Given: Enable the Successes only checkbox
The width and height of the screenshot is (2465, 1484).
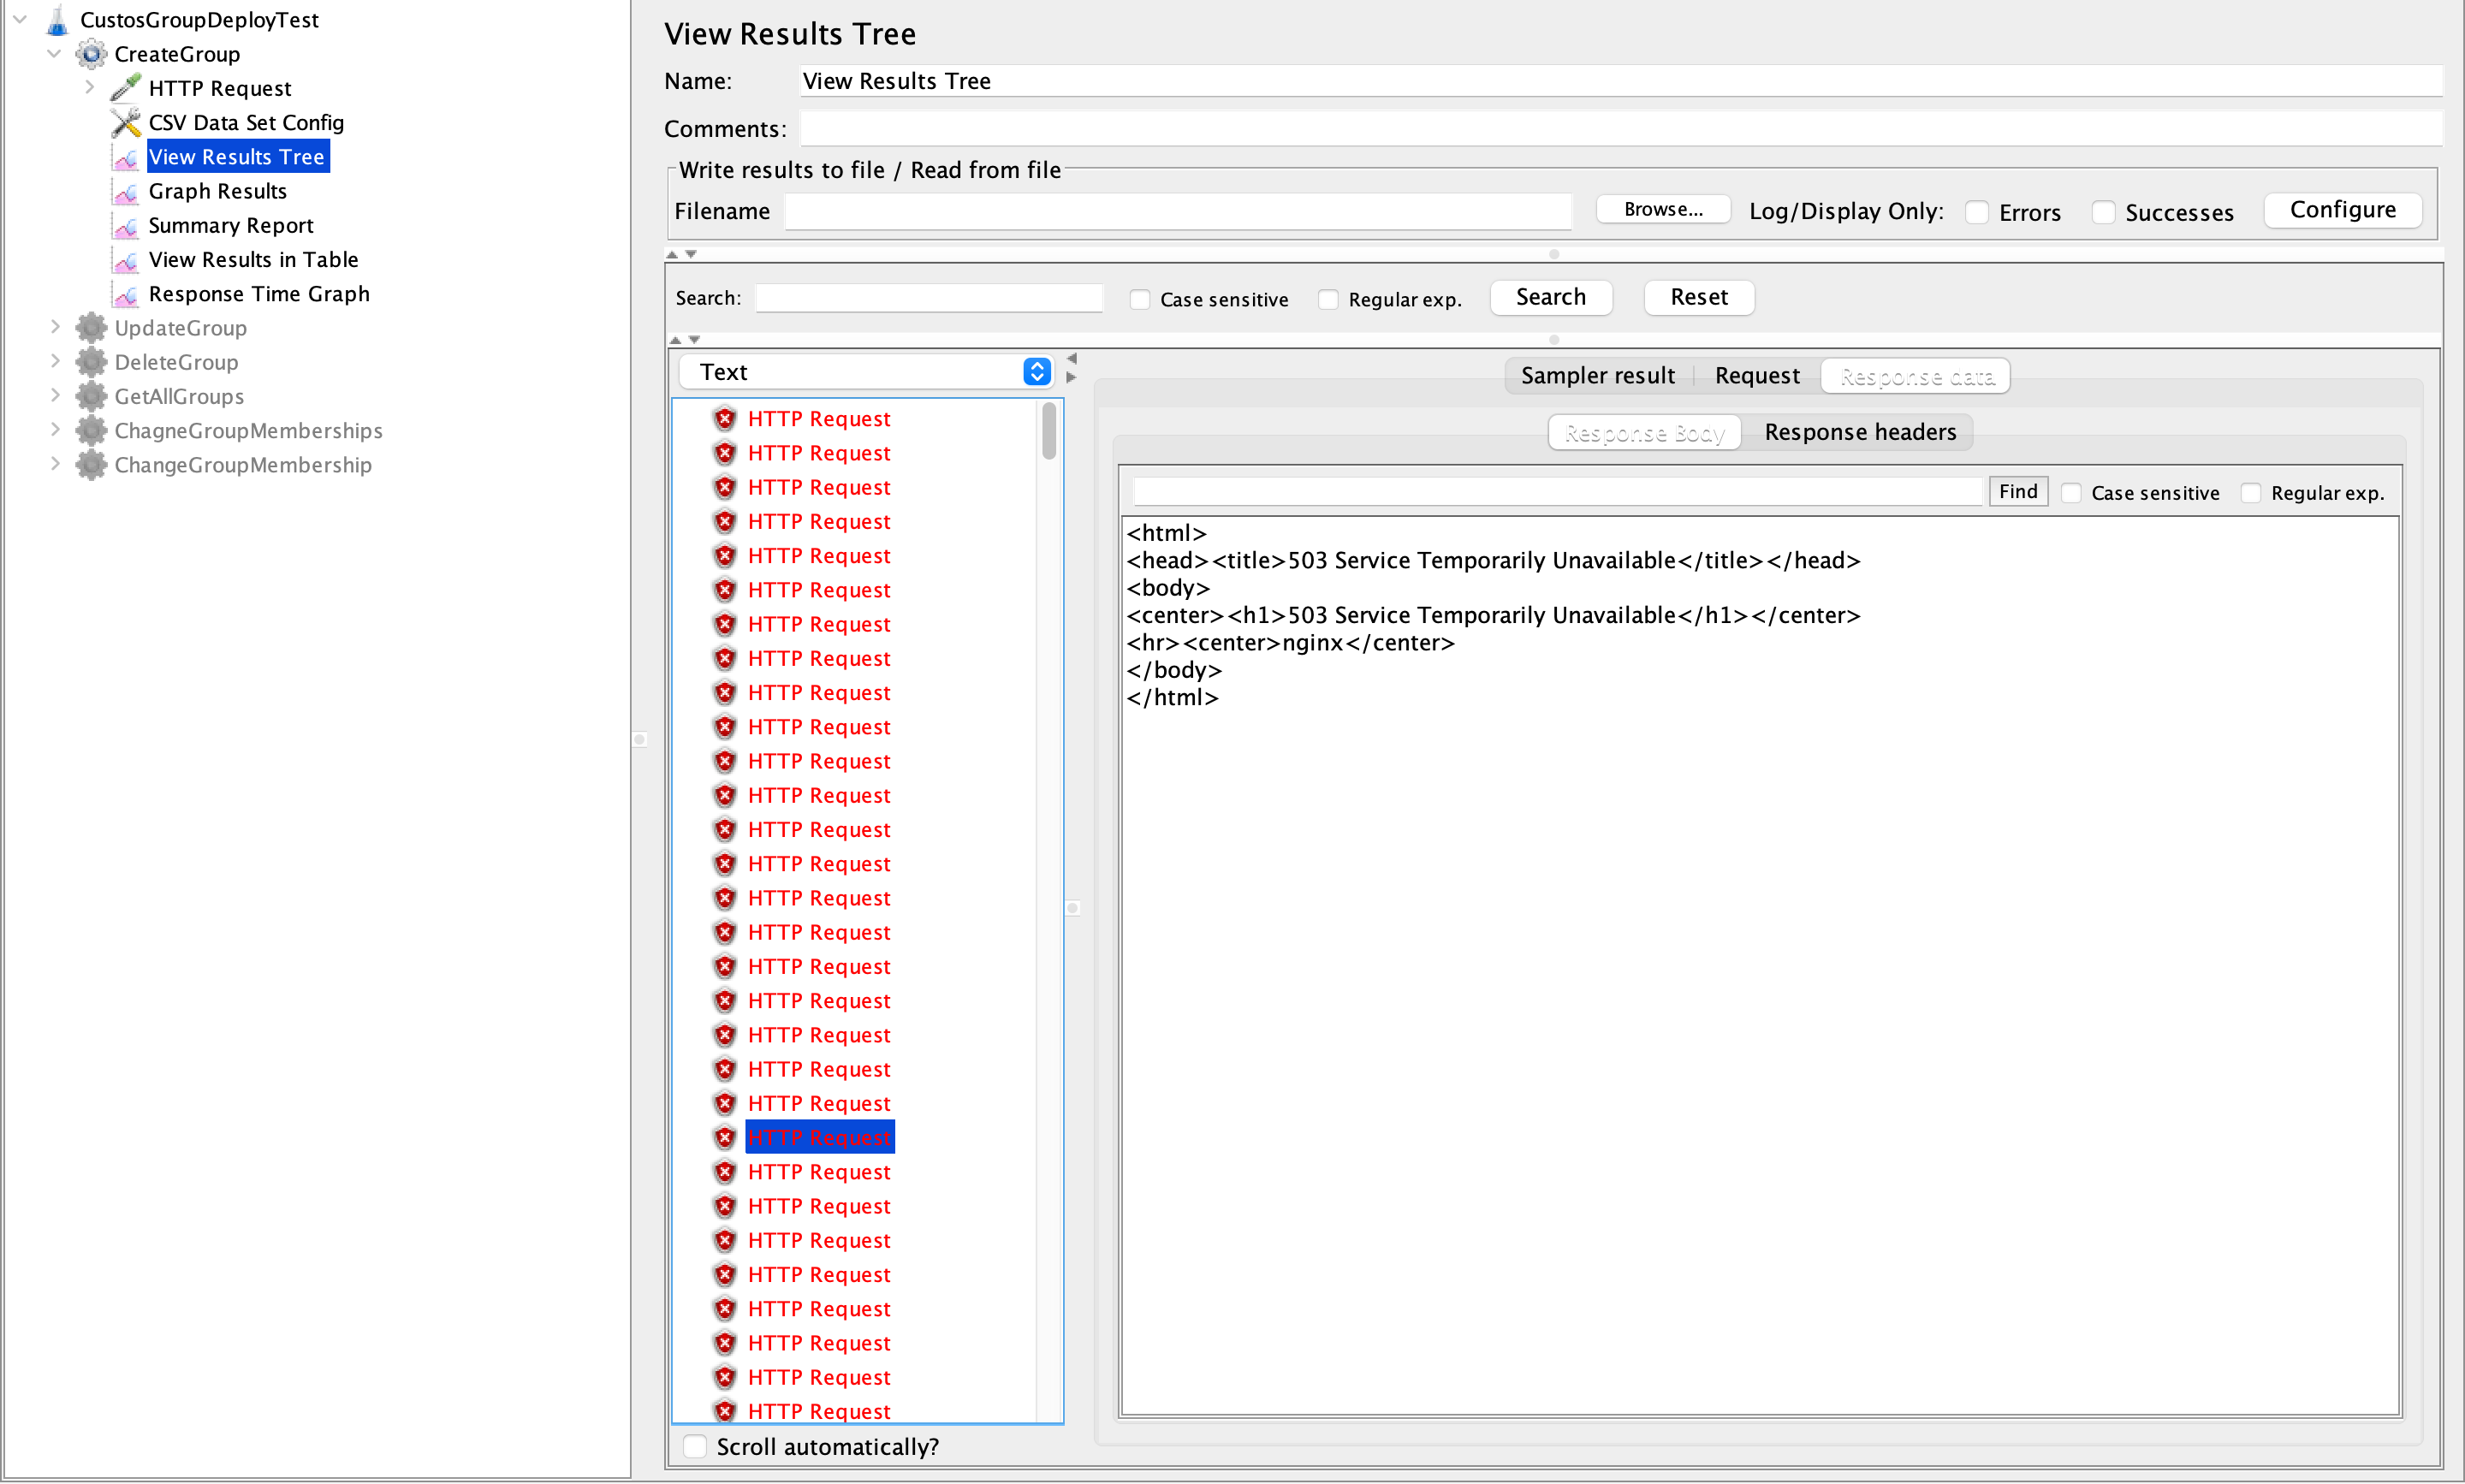Looking at the screenshot, I should point(2103,212).
